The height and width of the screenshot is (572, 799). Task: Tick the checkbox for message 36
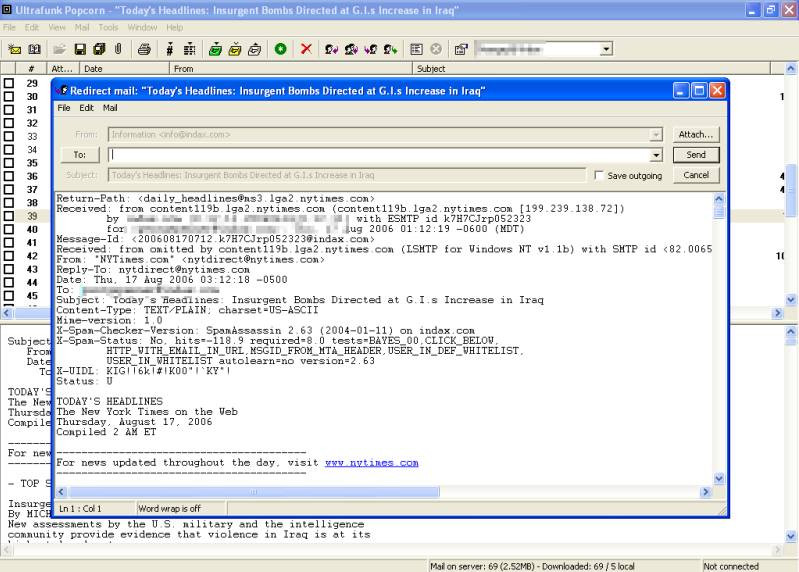point(9,176)
